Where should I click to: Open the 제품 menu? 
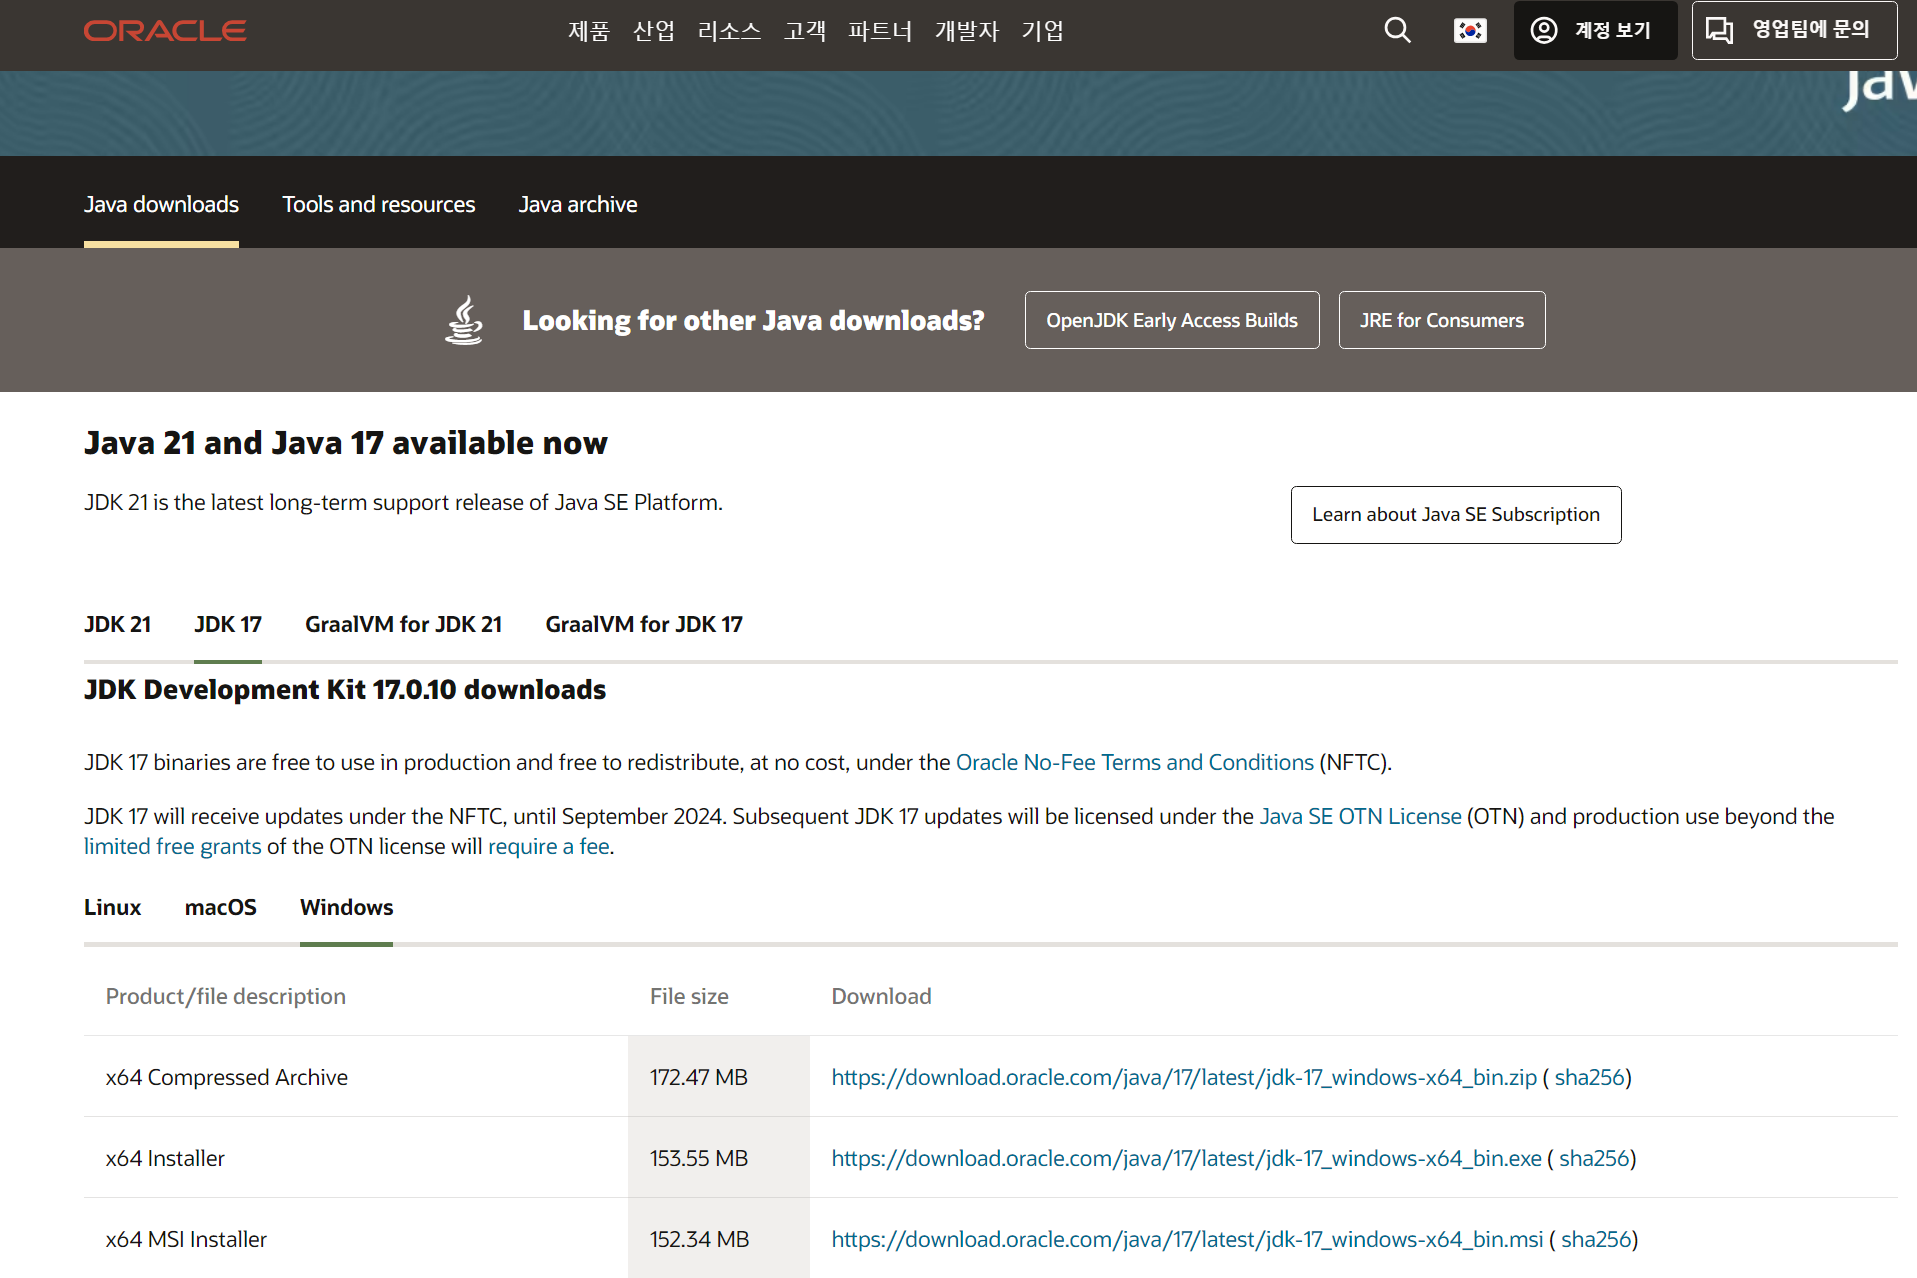588,31
